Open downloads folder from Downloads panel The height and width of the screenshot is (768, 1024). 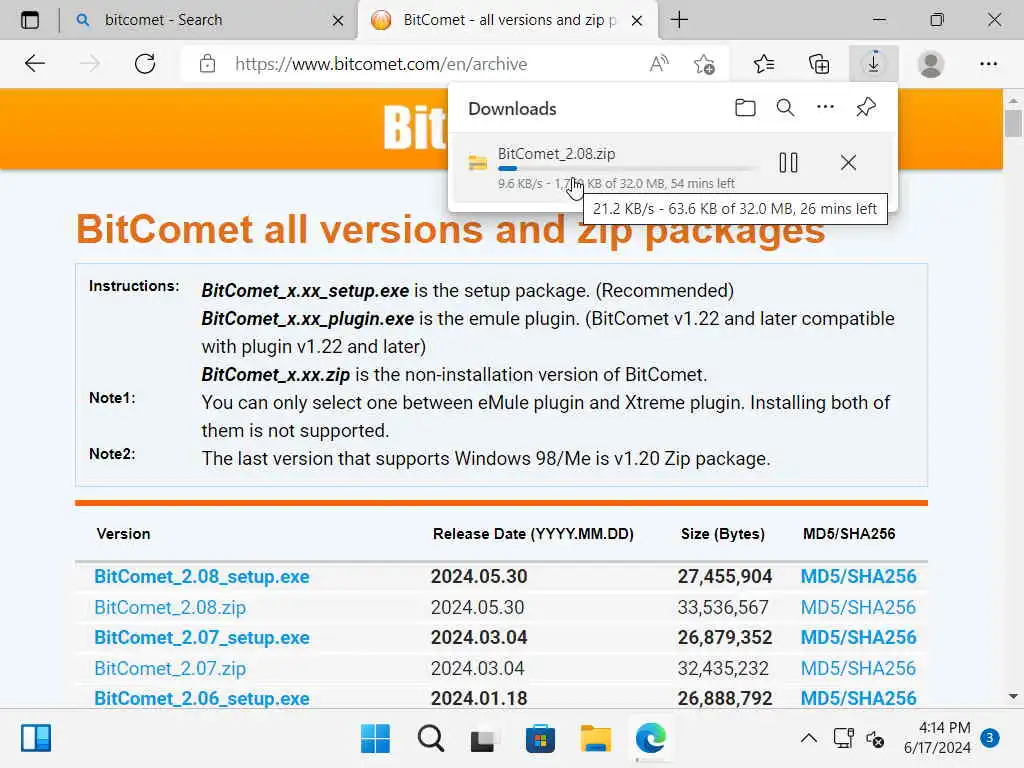745,108
